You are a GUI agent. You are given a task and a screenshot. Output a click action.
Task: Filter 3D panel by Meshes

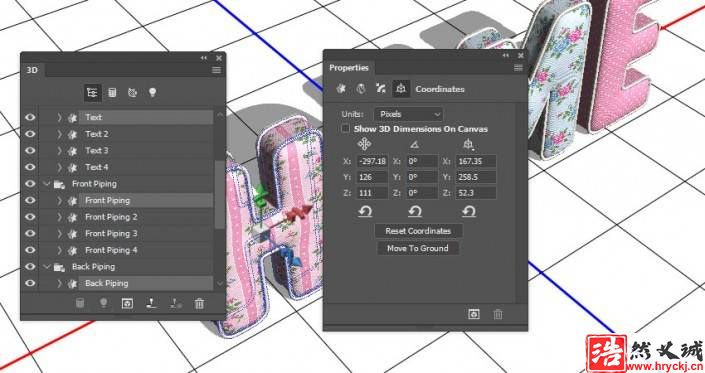tap(112, 93)
